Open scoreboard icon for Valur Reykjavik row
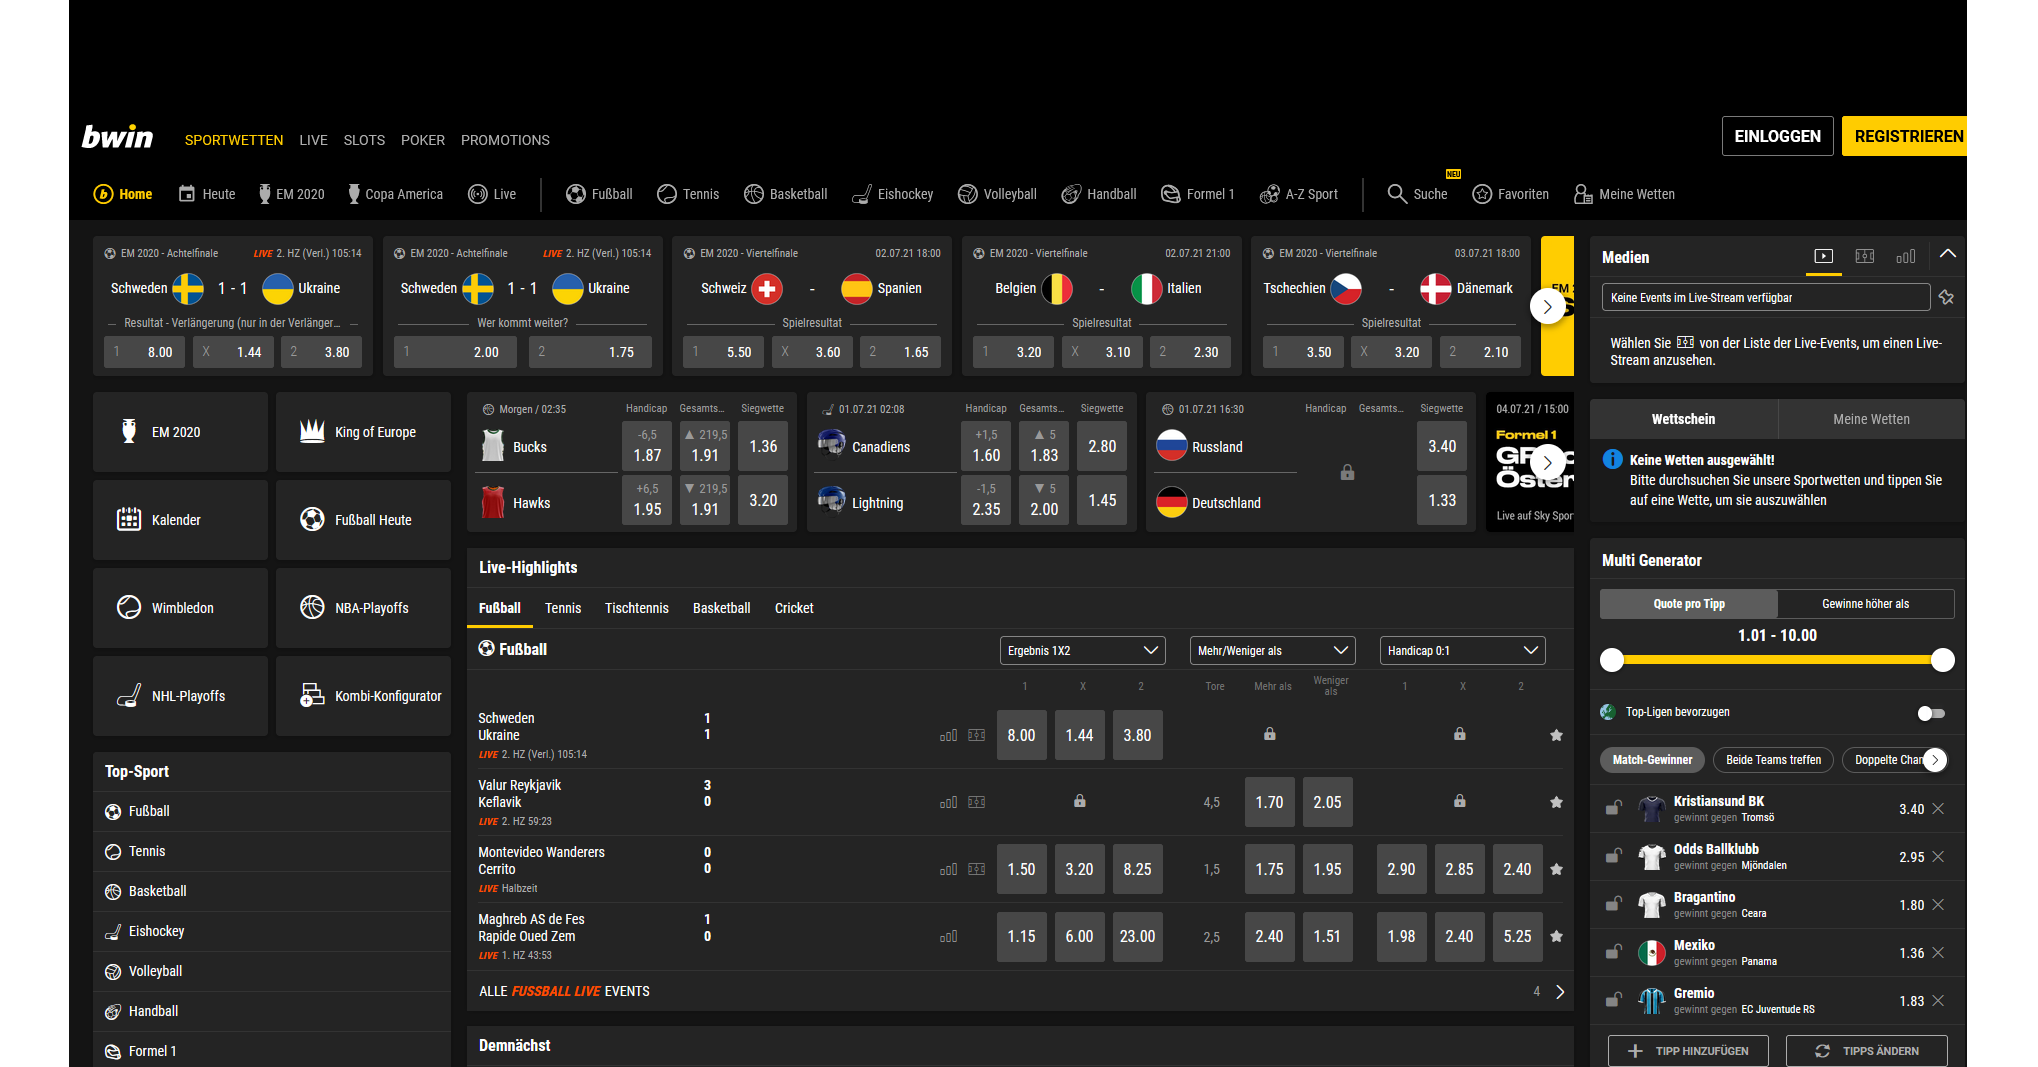 click(x=977, y=802)
